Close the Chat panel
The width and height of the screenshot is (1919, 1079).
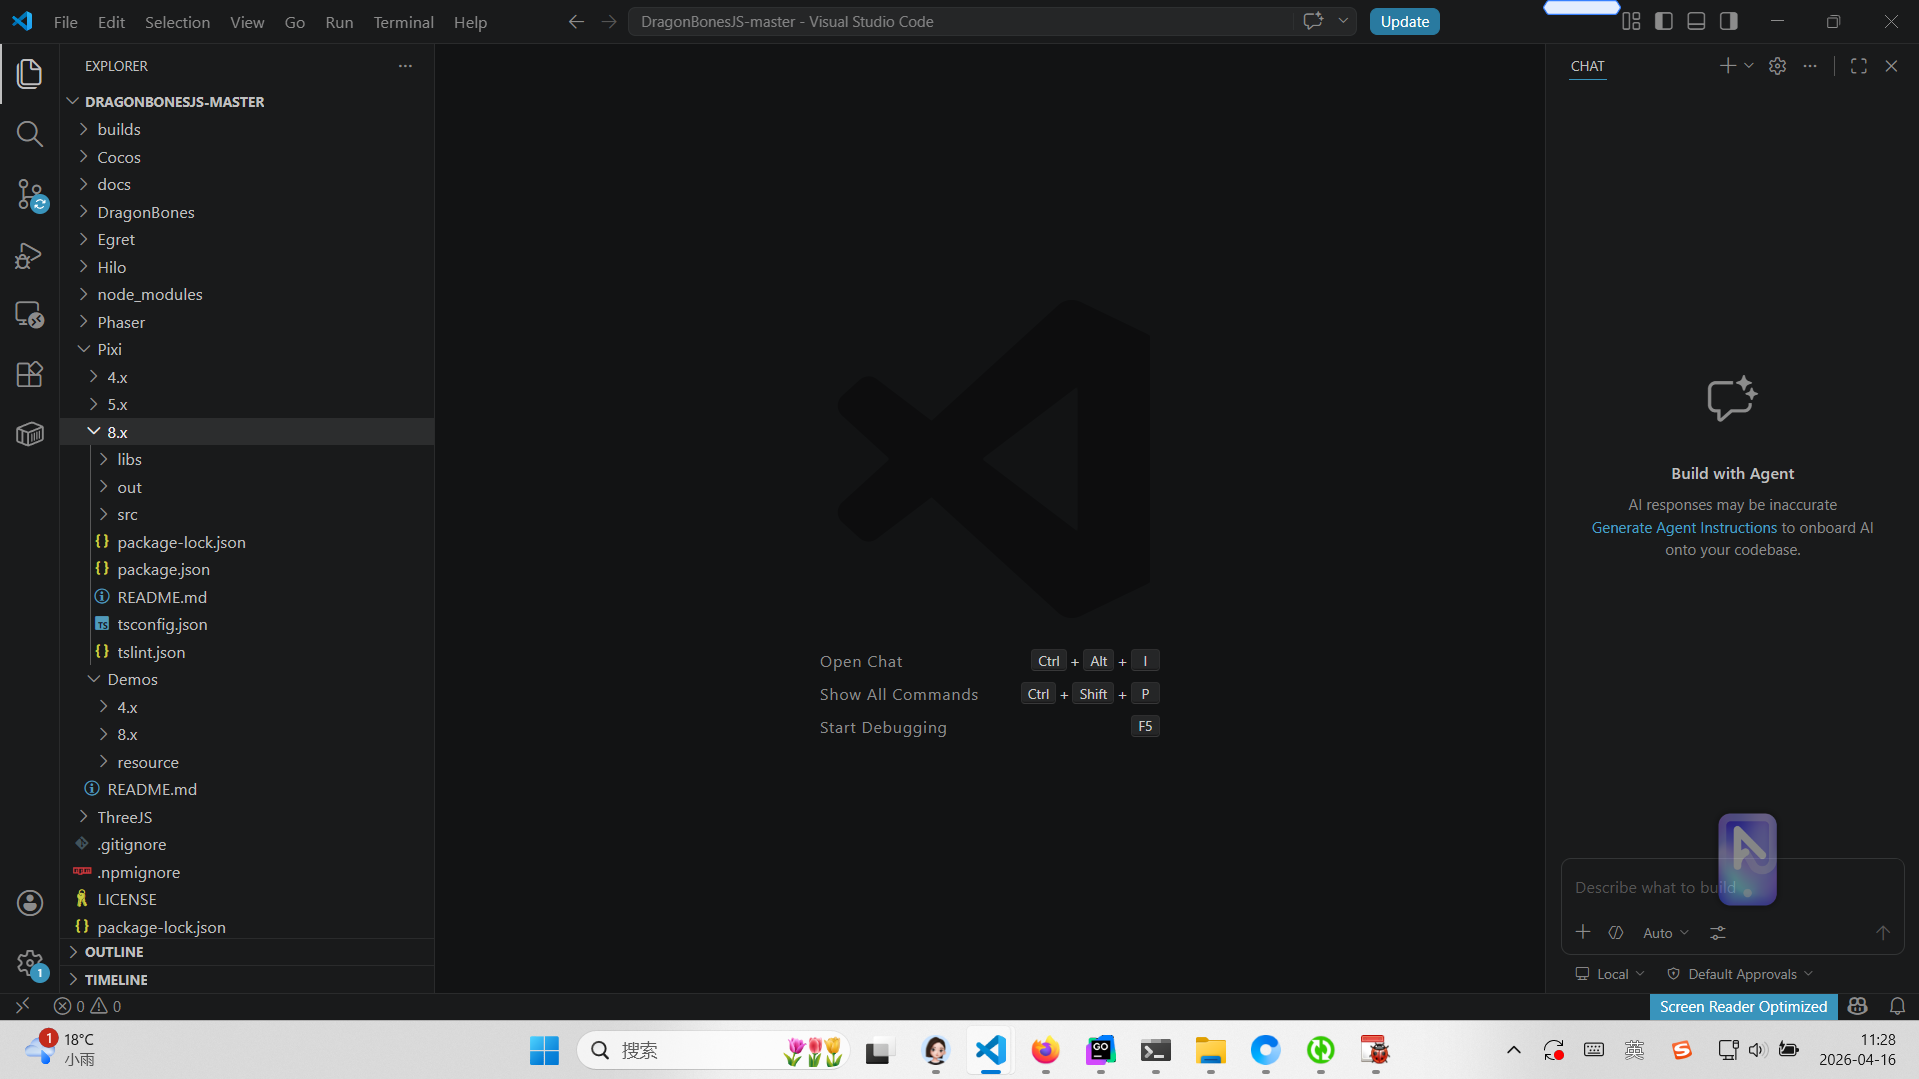tap(1891, 66)
